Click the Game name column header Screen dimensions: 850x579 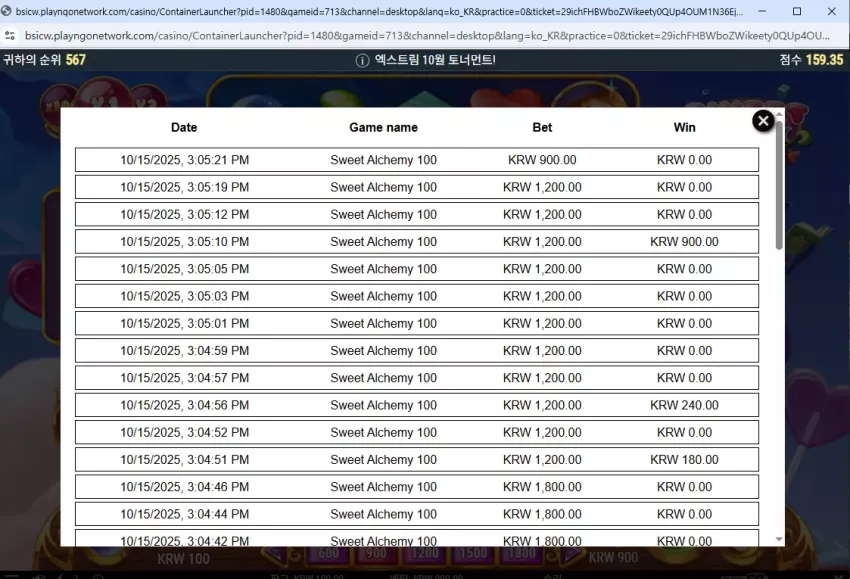(x=383, y=127)
